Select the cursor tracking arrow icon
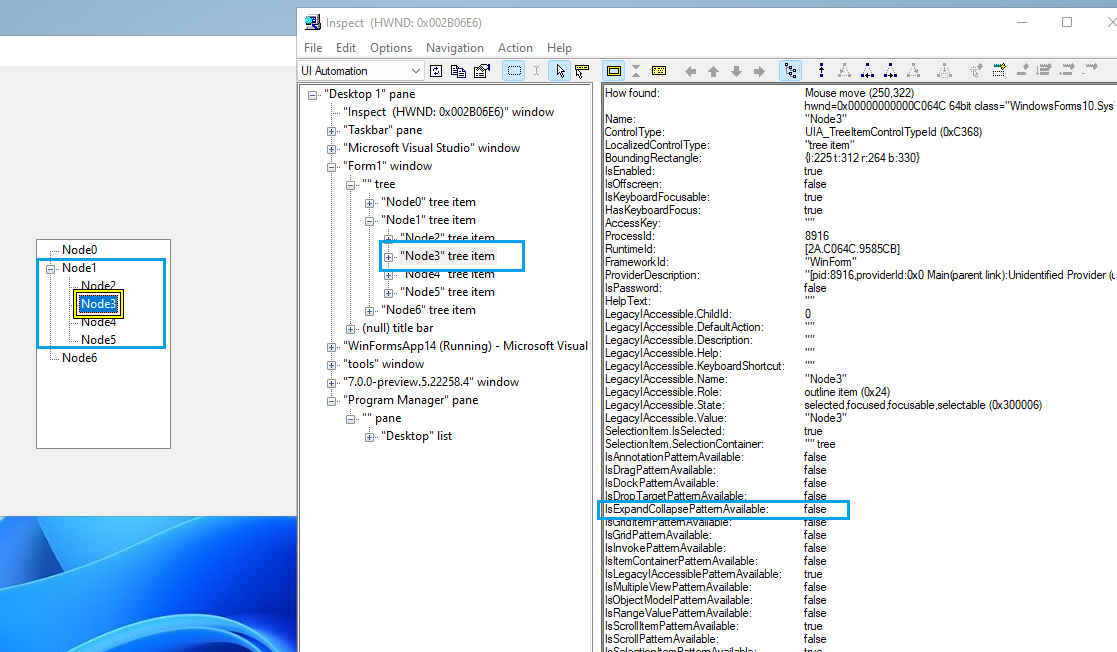Image resolution: width=1117 pixels, height=652 pixels. [x=561, y=70]
